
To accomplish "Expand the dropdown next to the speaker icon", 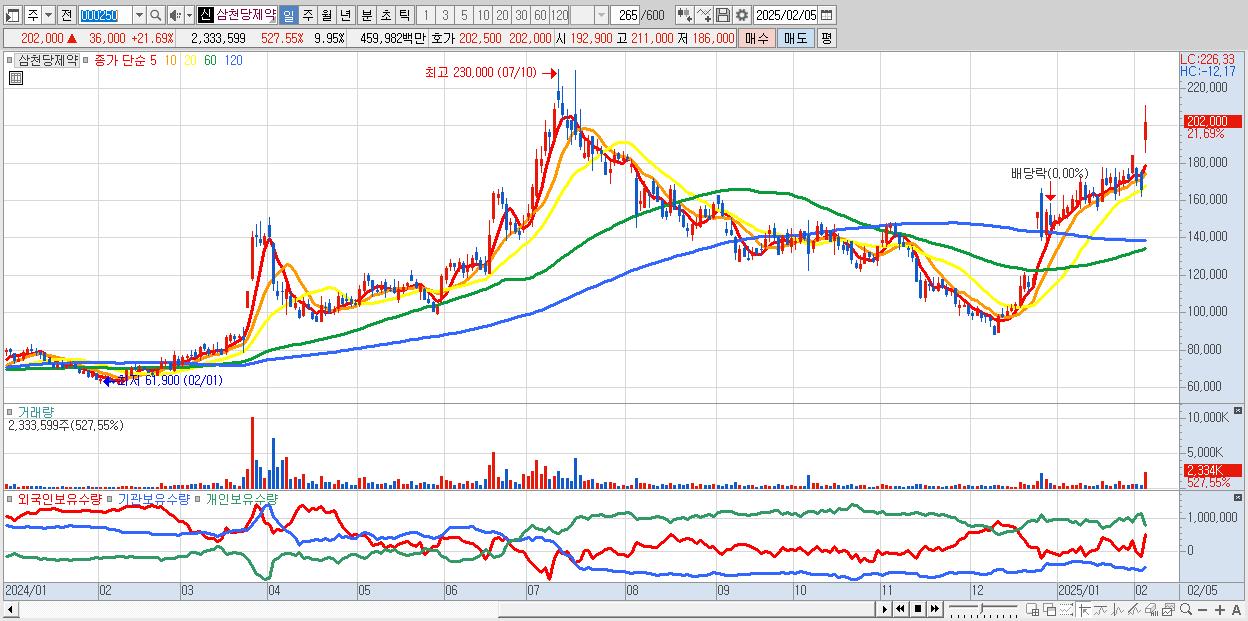I will click(x=189, y=15).
